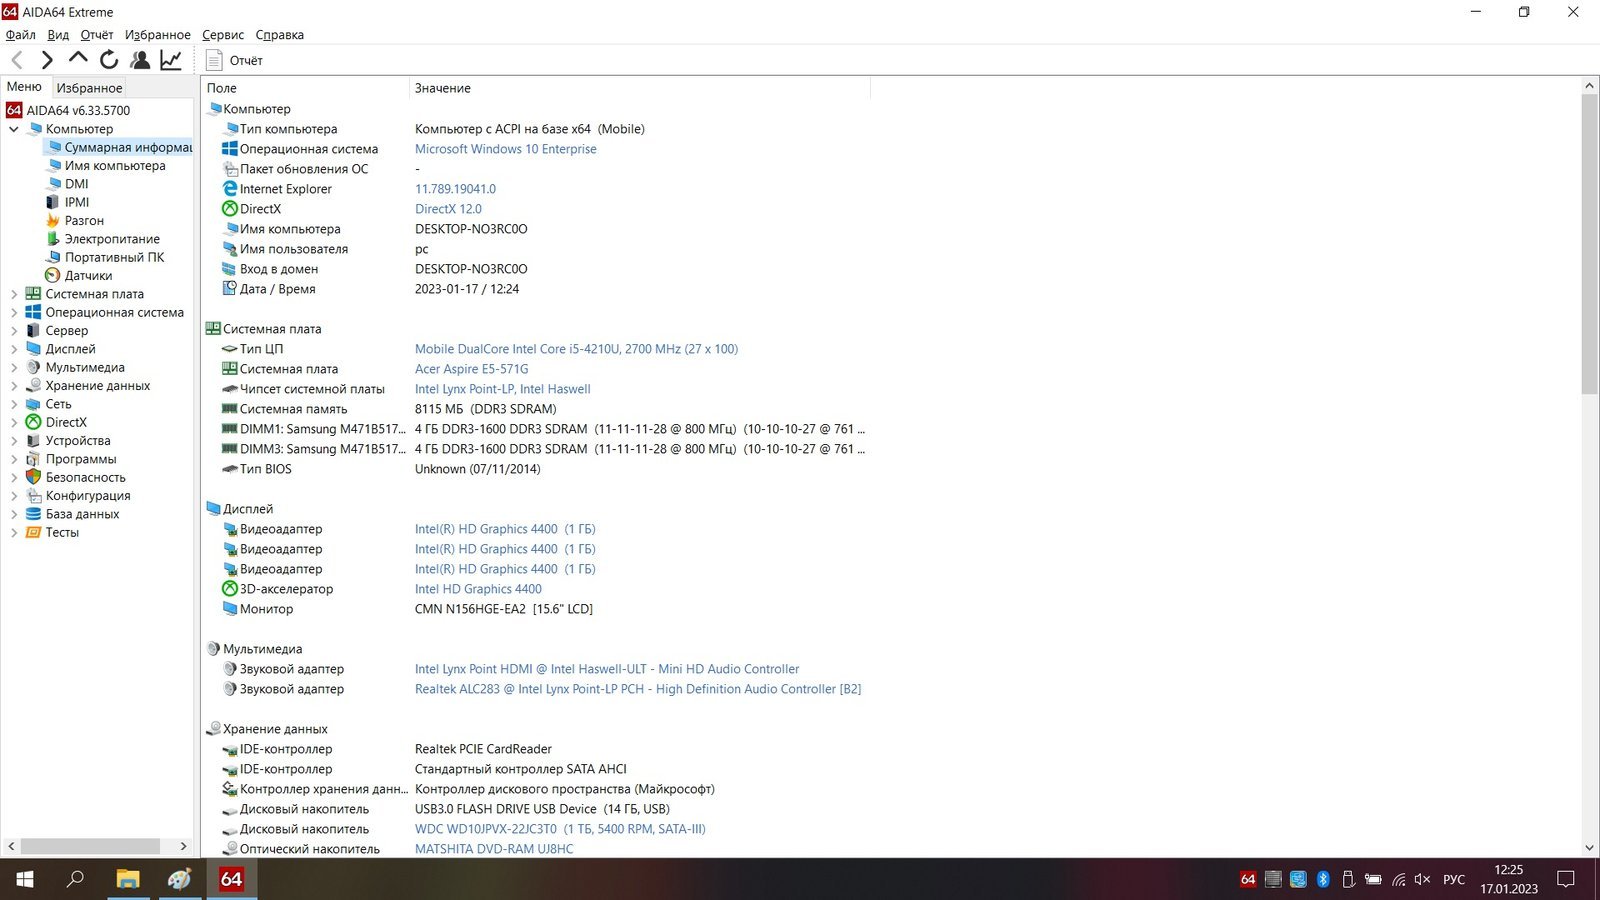This screenshot has width=1600, height=900.
Task: Open the Сервис menu
Action: click(x=223, y=35)
